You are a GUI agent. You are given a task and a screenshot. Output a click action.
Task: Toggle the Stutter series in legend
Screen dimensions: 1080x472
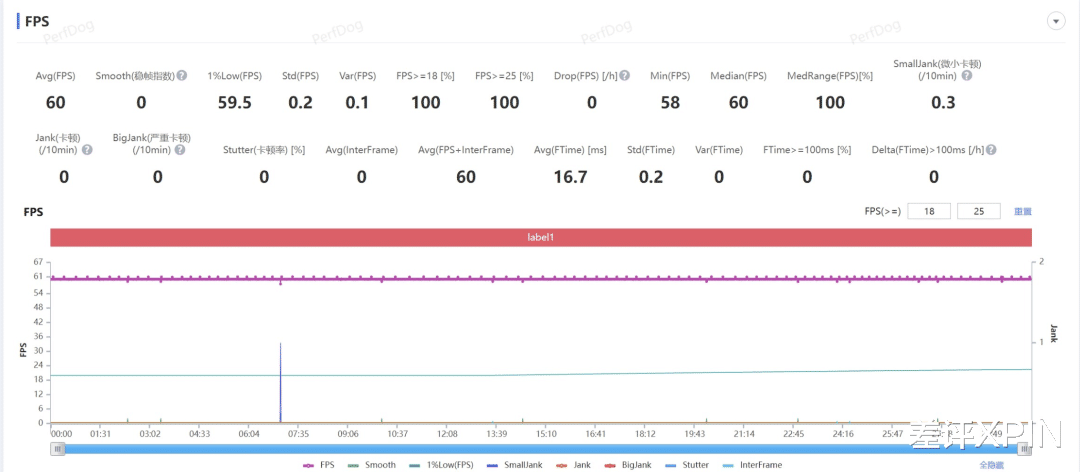(689, 465)
